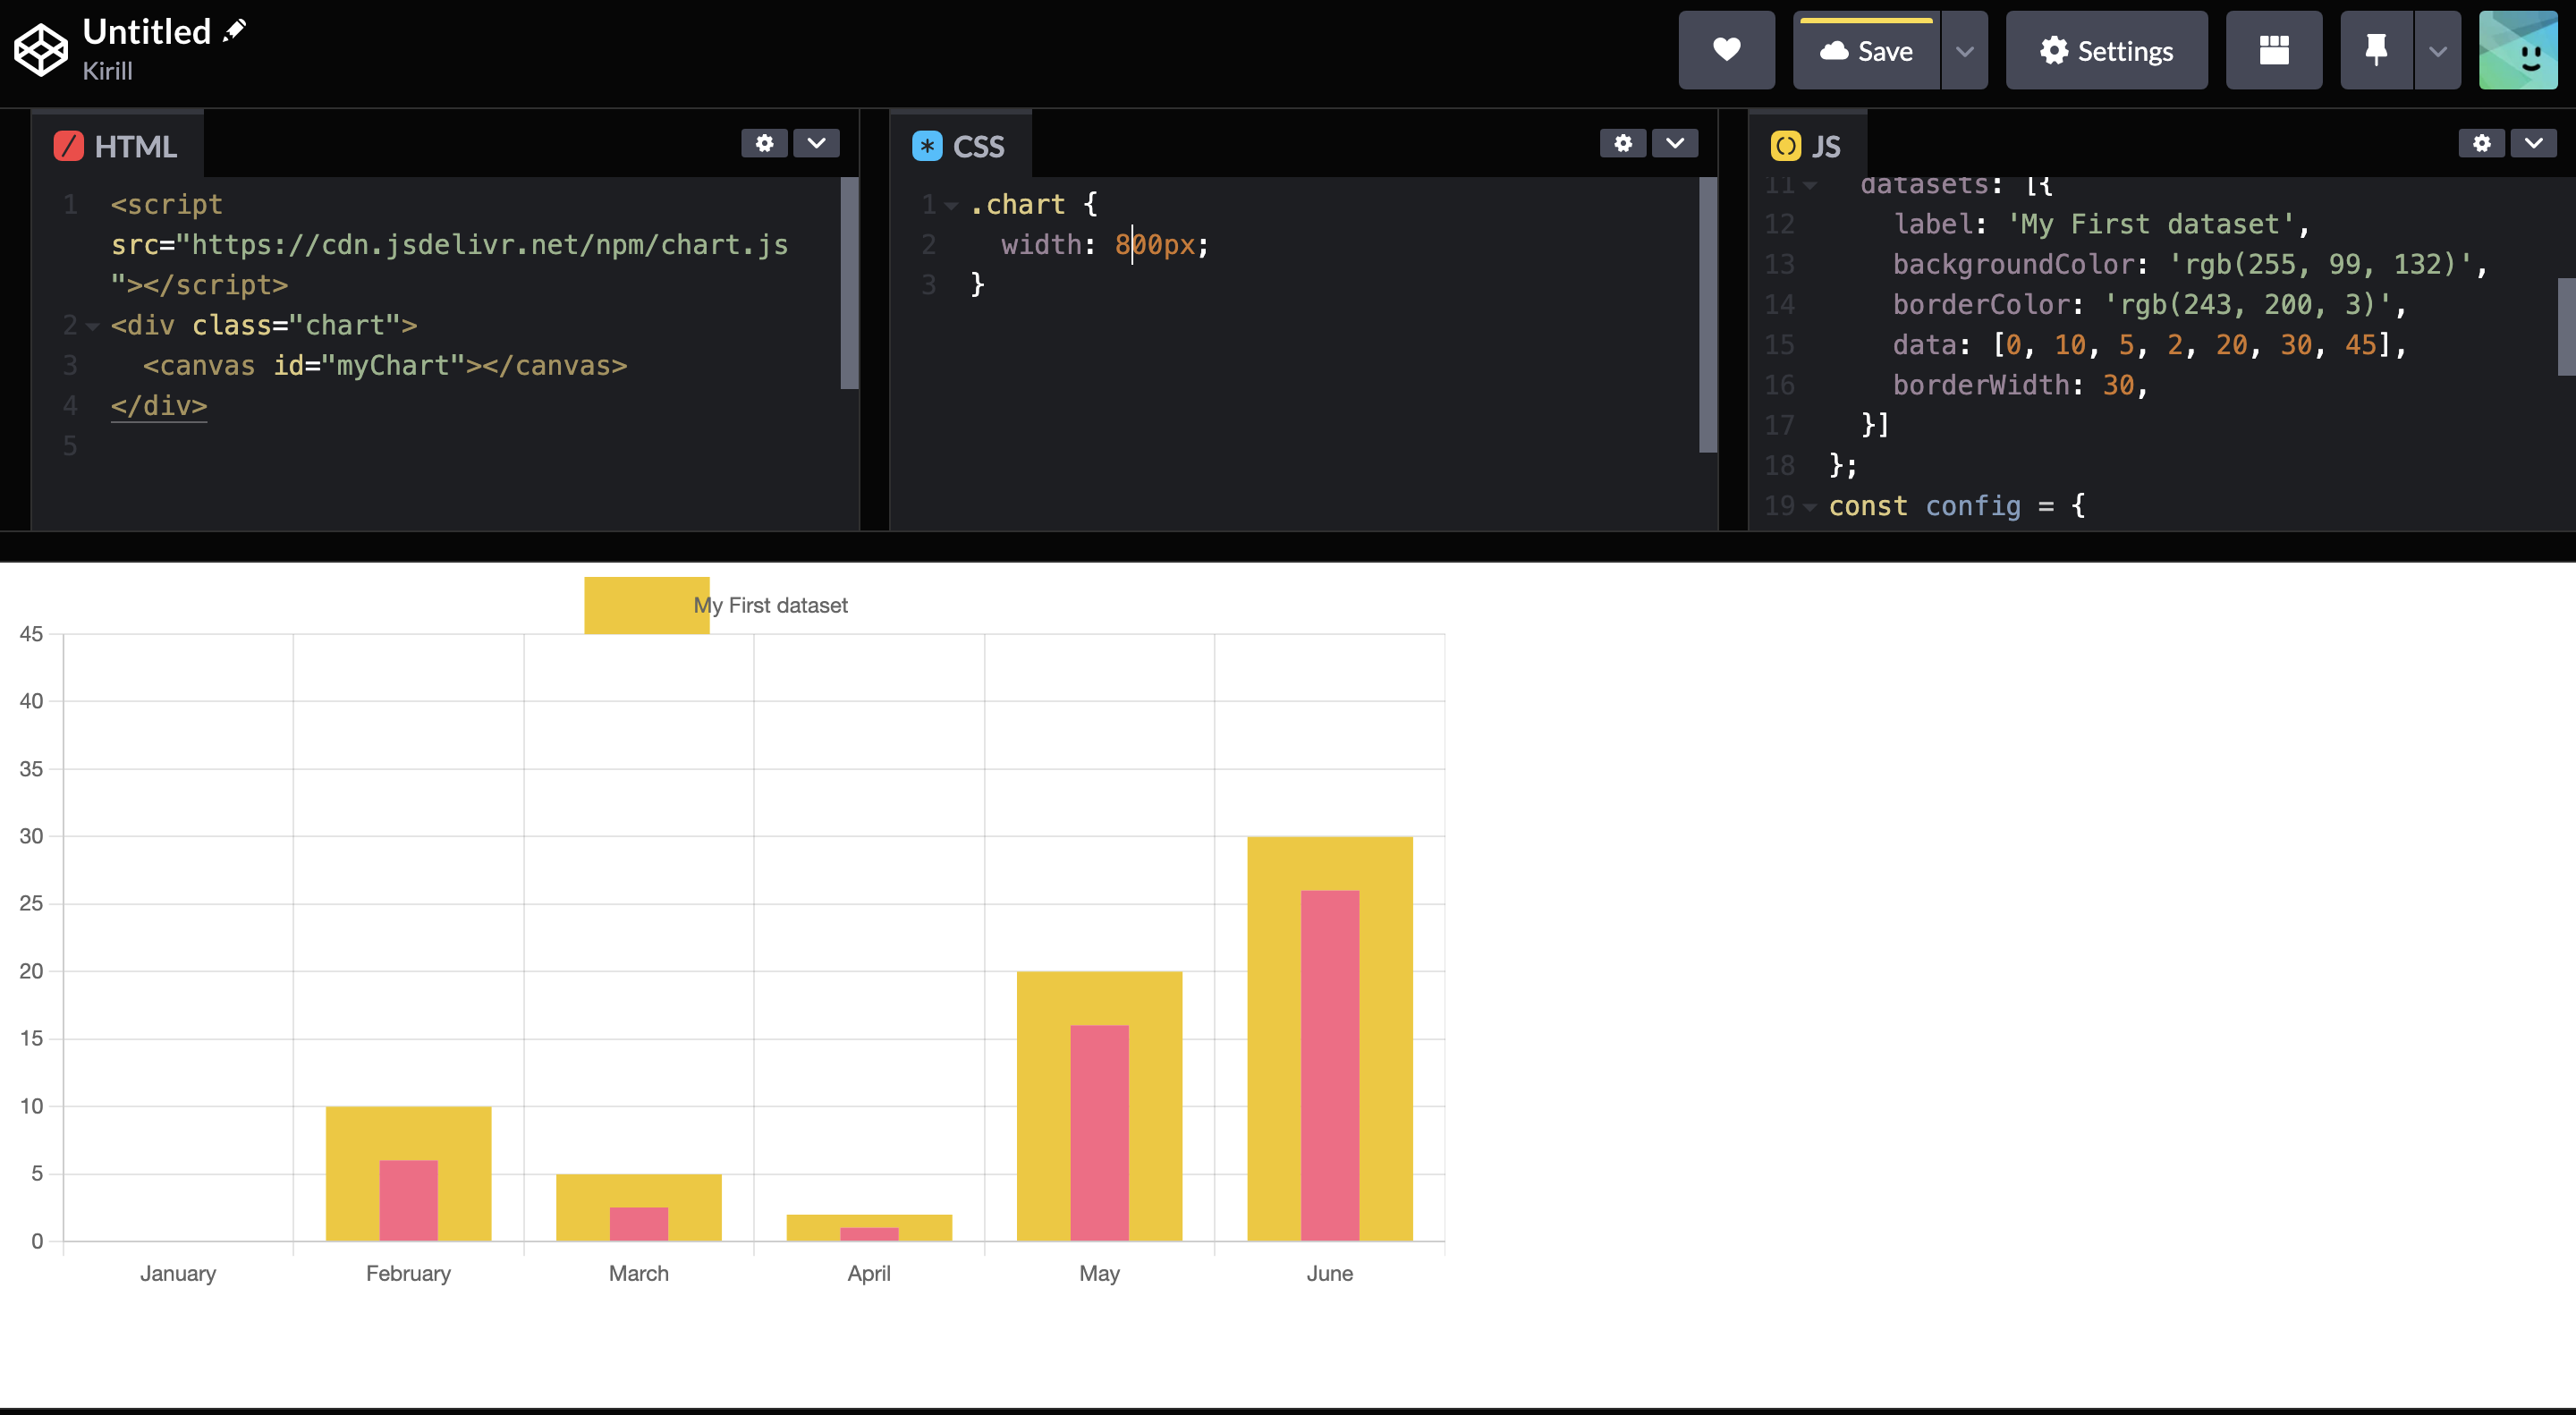The height and width of the screenshot is (1415, 2576).
Task: Click the CodePen logo icon
Action: pyautogui.click(x=41, y=50)
